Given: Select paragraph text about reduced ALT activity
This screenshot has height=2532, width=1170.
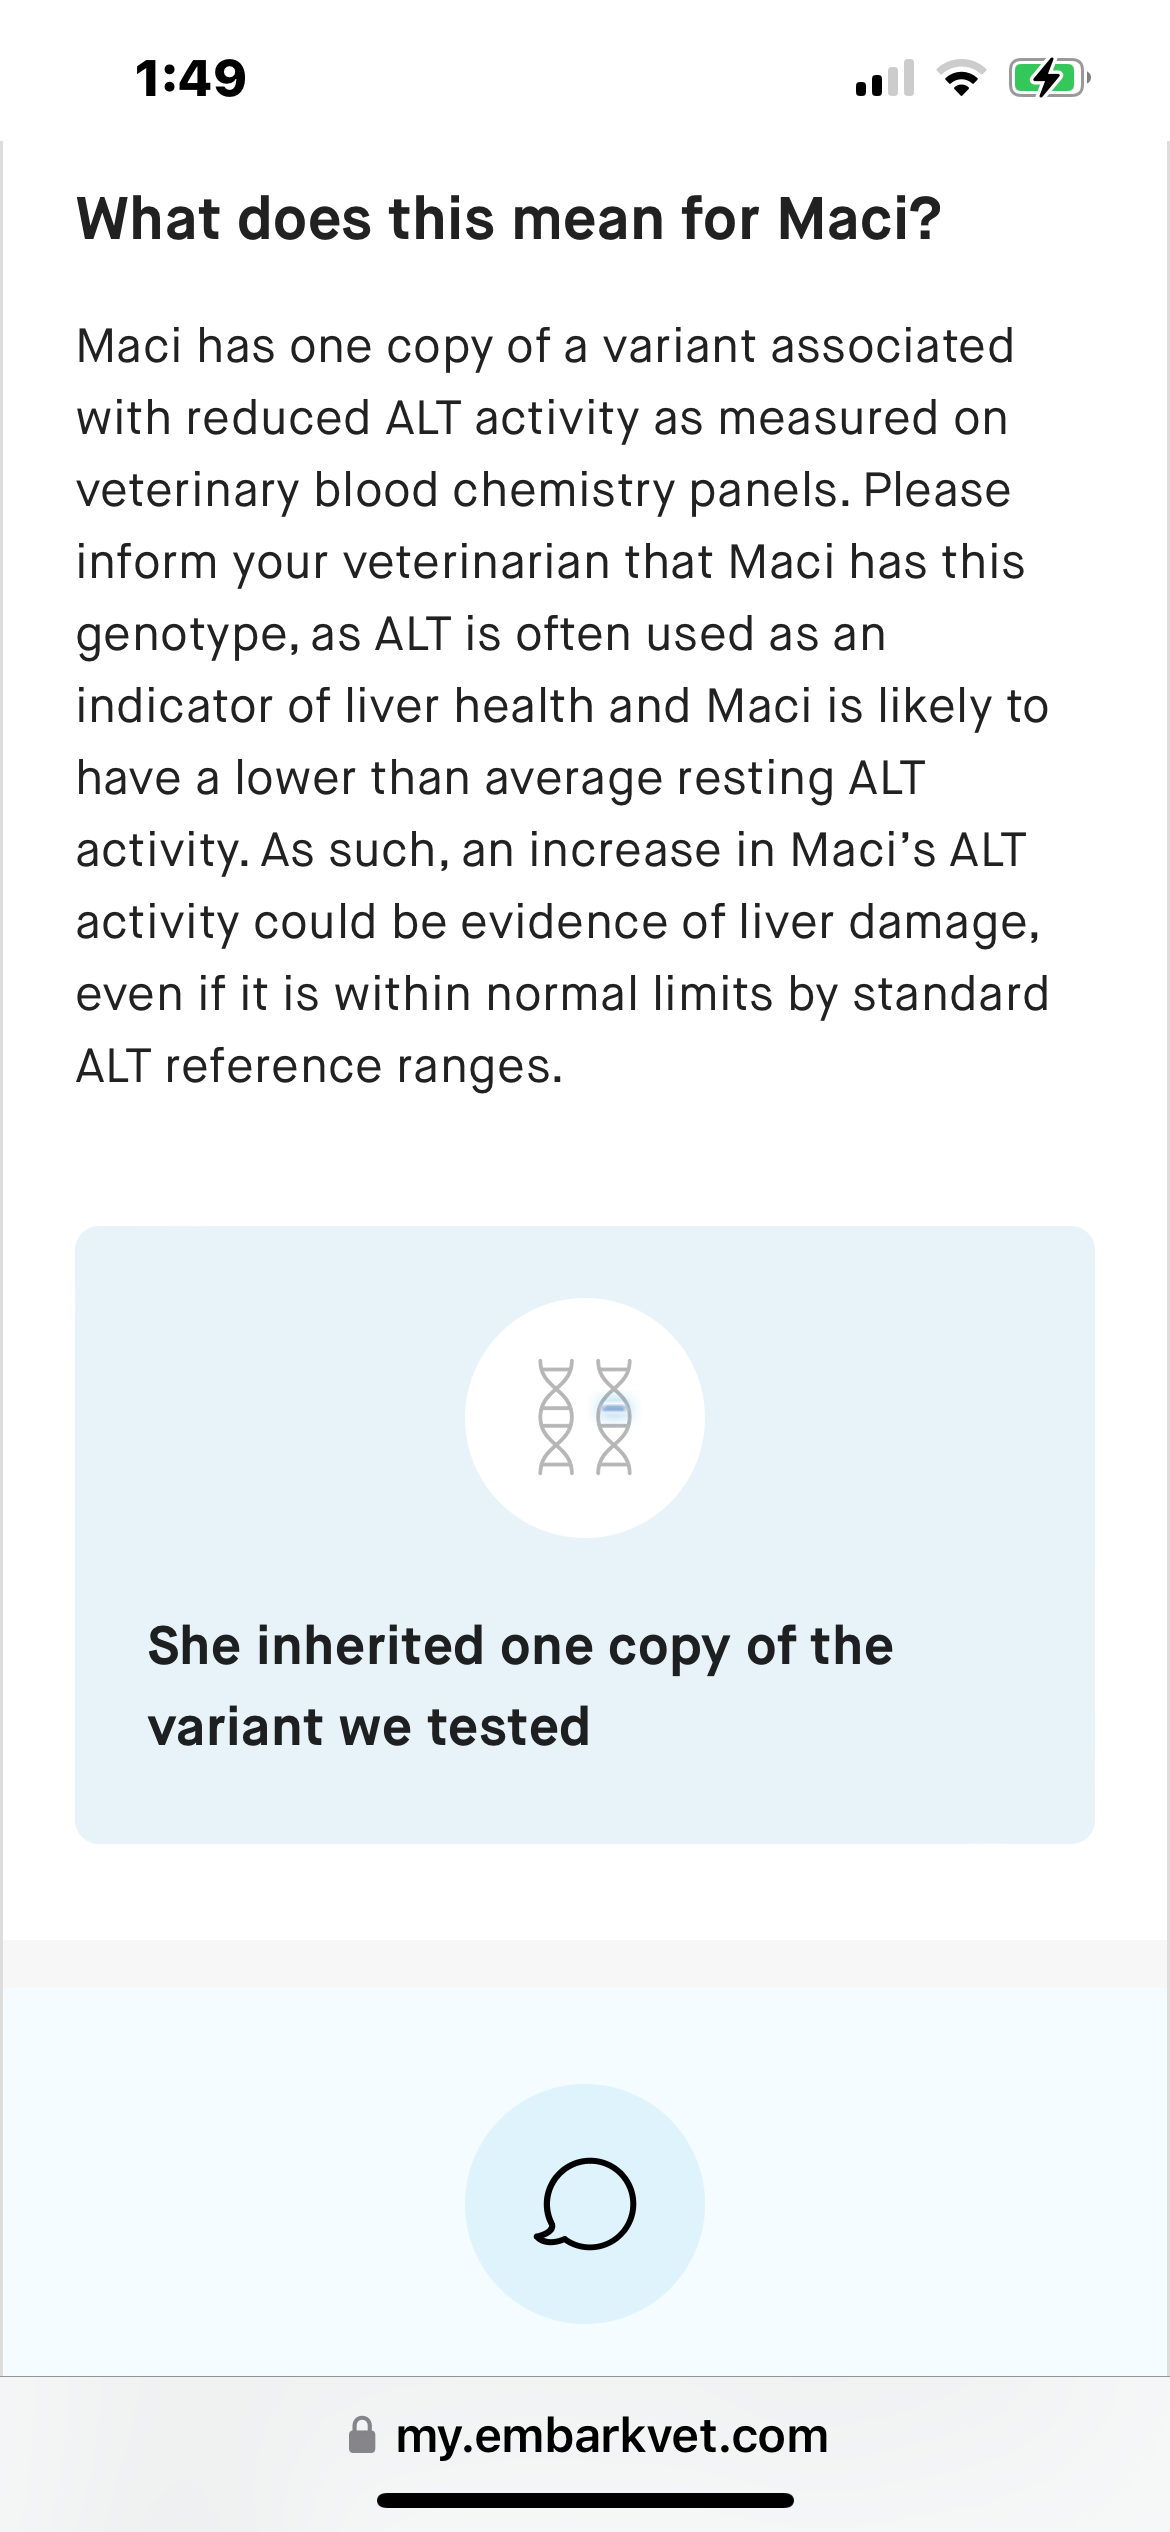Looking at the screenshot, I should [563, 706].
